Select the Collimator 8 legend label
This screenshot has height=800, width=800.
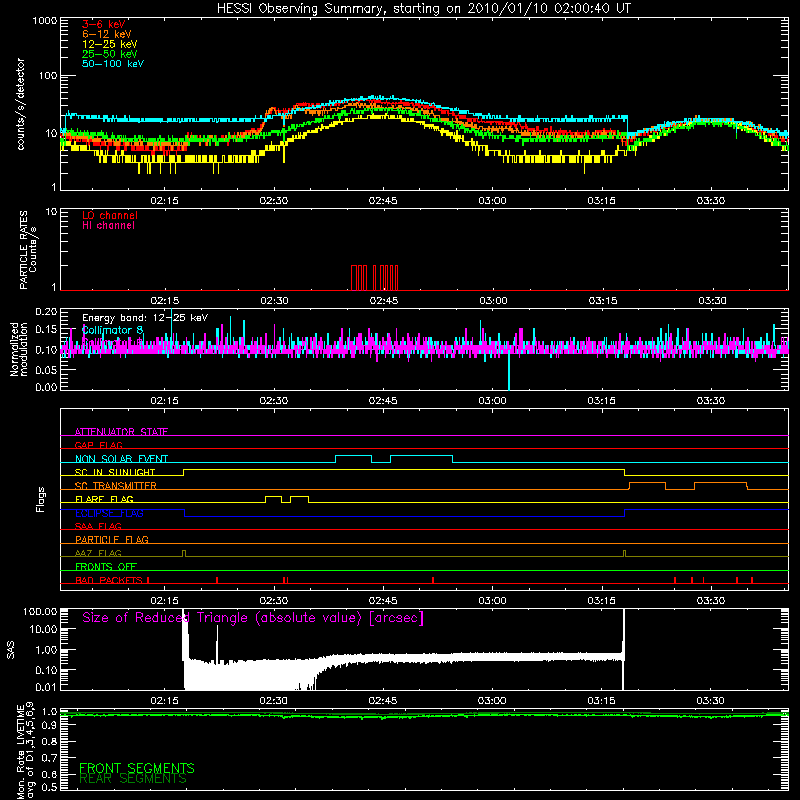(113, 330)
